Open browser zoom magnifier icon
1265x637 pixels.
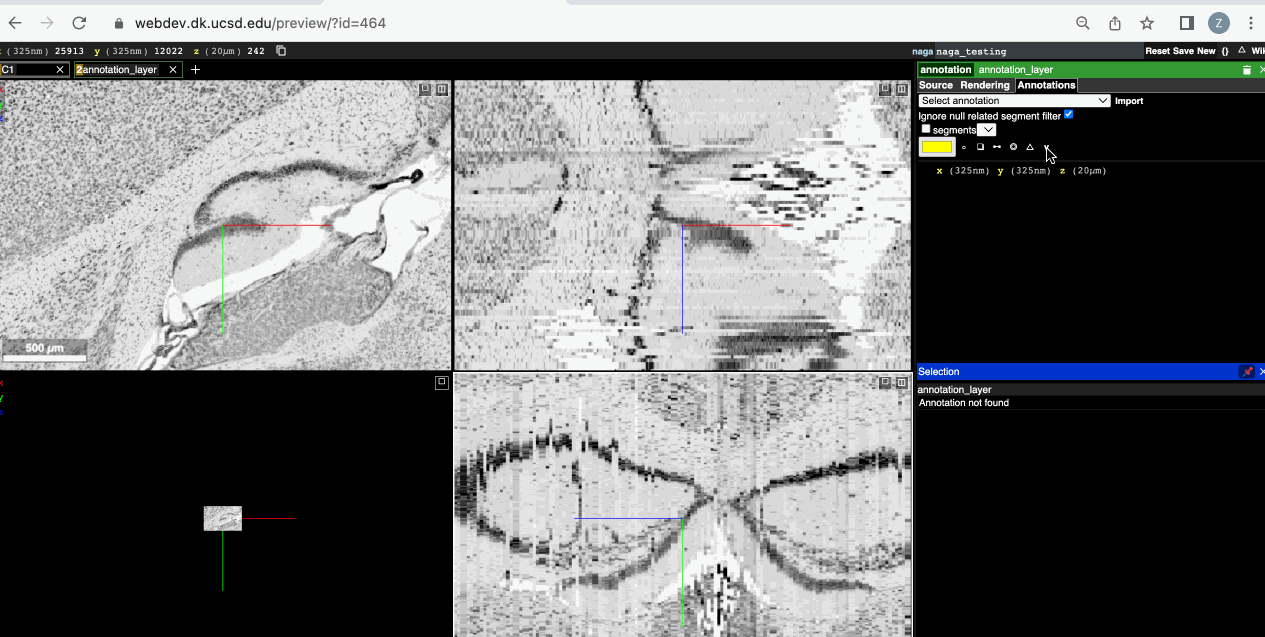tap(1083, 23)
